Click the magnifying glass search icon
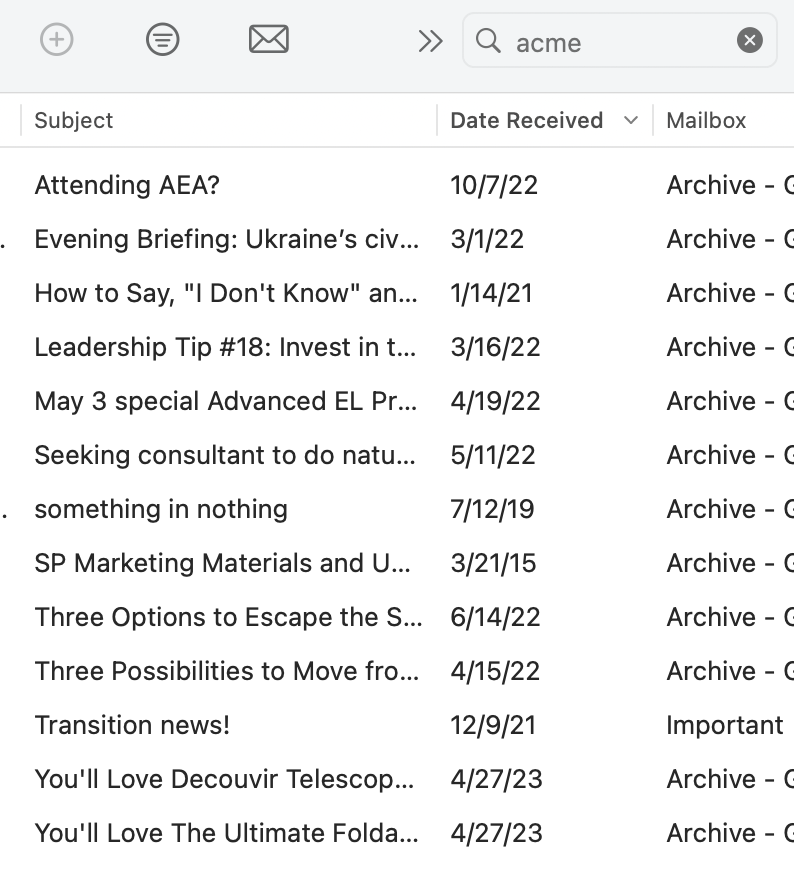Screen dimensions: 794x896 click(488, 41)
